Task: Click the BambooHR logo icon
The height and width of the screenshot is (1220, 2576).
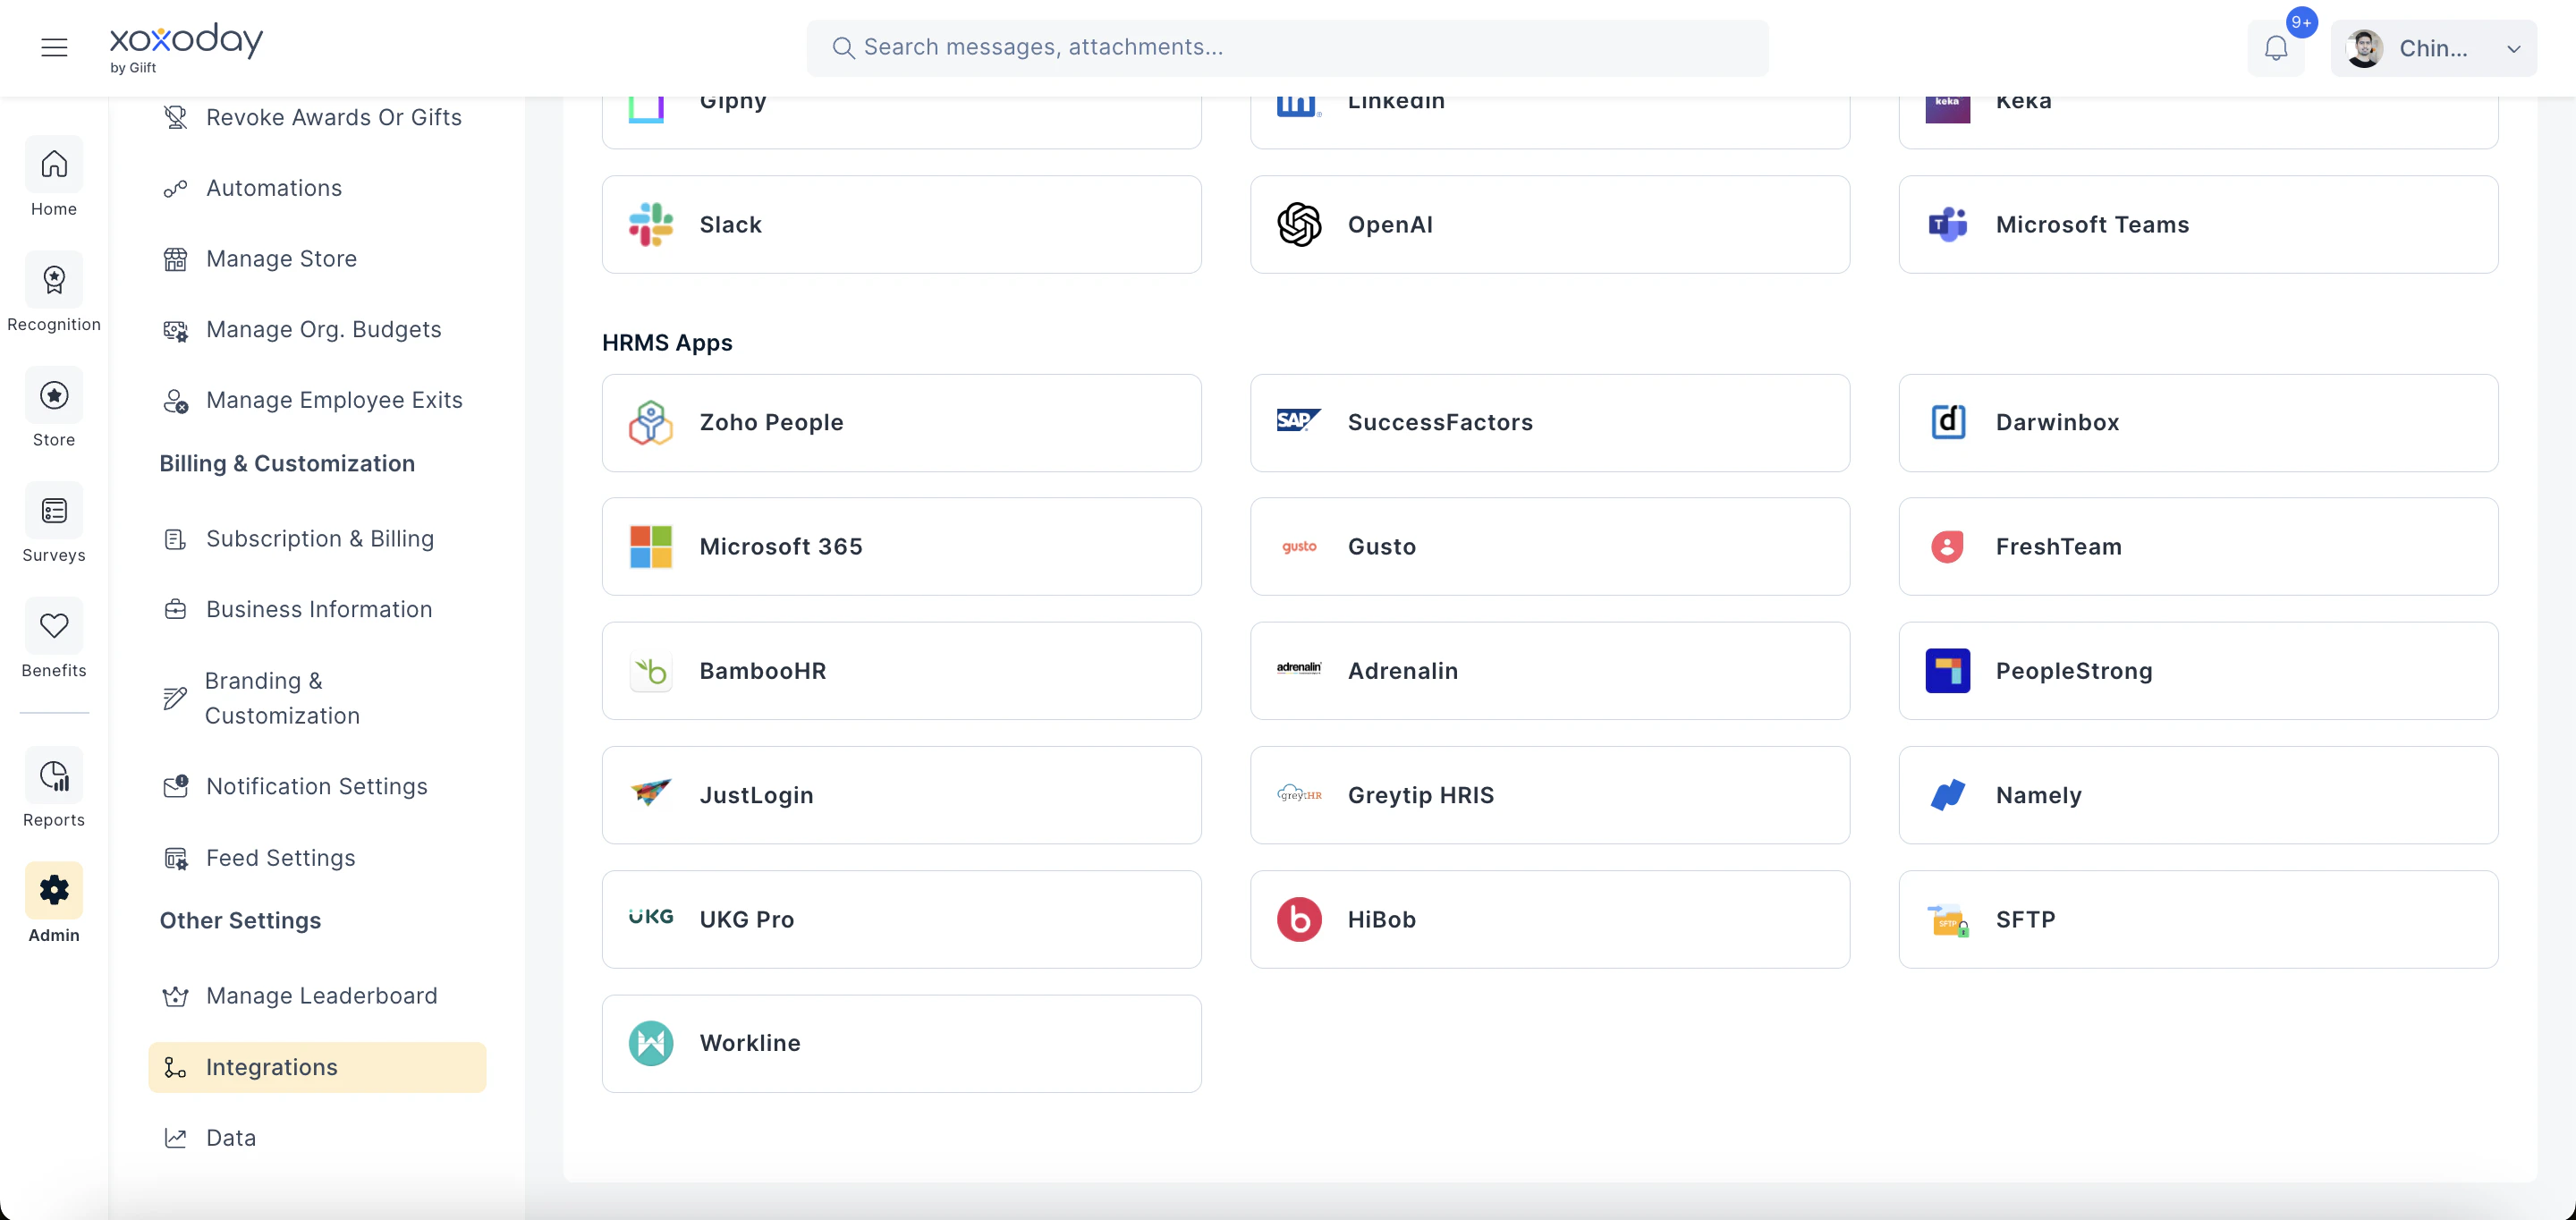Action: click(x=651, y=671)
